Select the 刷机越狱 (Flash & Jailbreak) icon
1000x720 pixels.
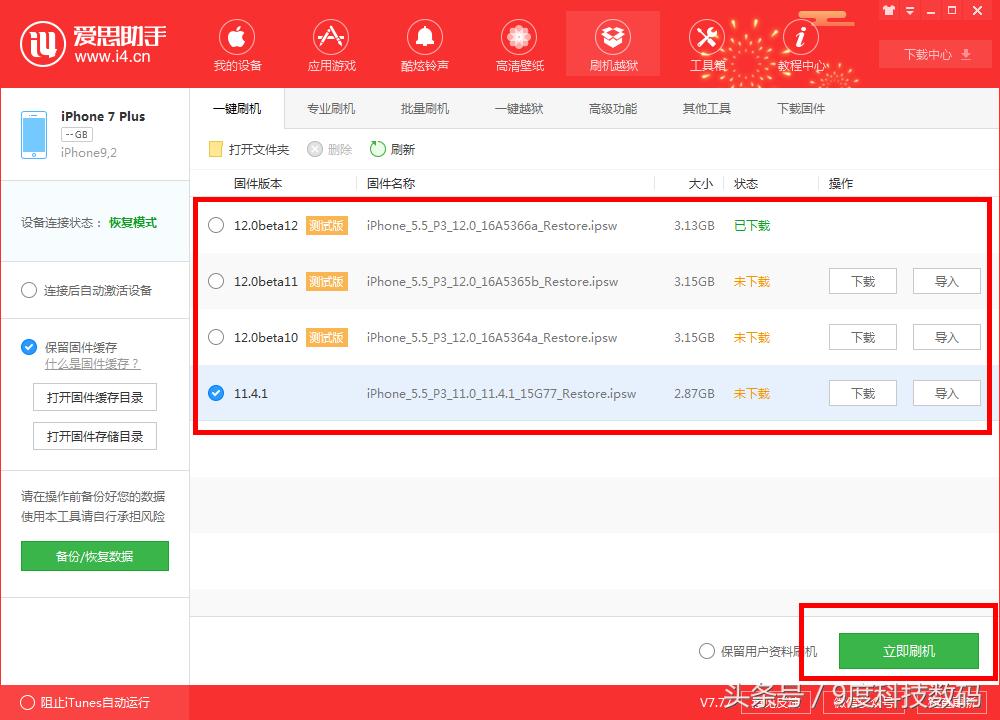[x=612, y=45]
